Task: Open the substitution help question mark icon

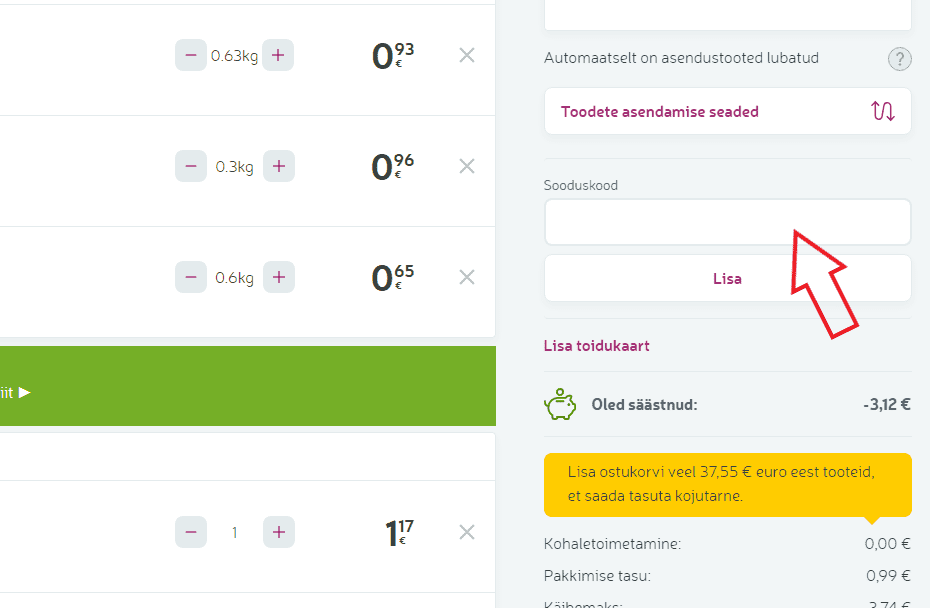Action: pos(900,59)
